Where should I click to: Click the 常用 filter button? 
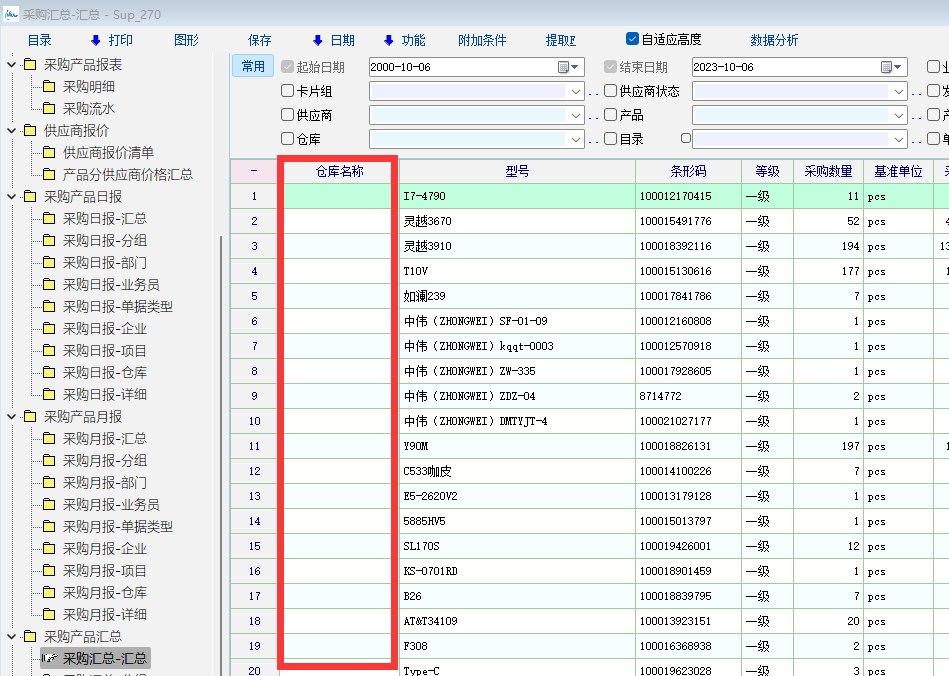click(253, 67)
